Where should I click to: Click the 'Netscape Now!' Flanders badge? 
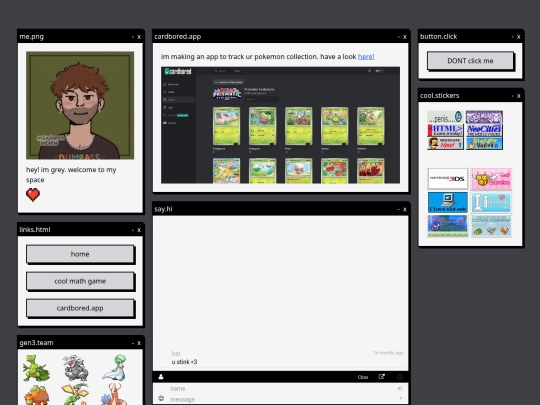point(445,143)
